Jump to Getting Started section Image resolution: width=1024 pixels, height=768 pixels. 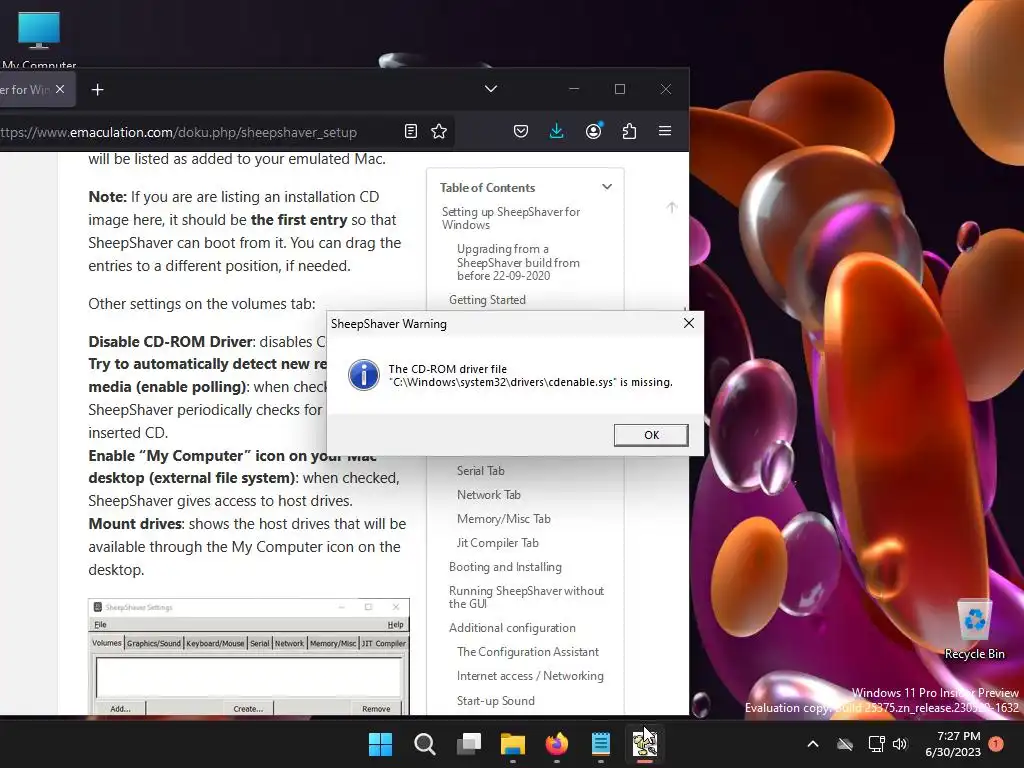click(x=487, y=300)
